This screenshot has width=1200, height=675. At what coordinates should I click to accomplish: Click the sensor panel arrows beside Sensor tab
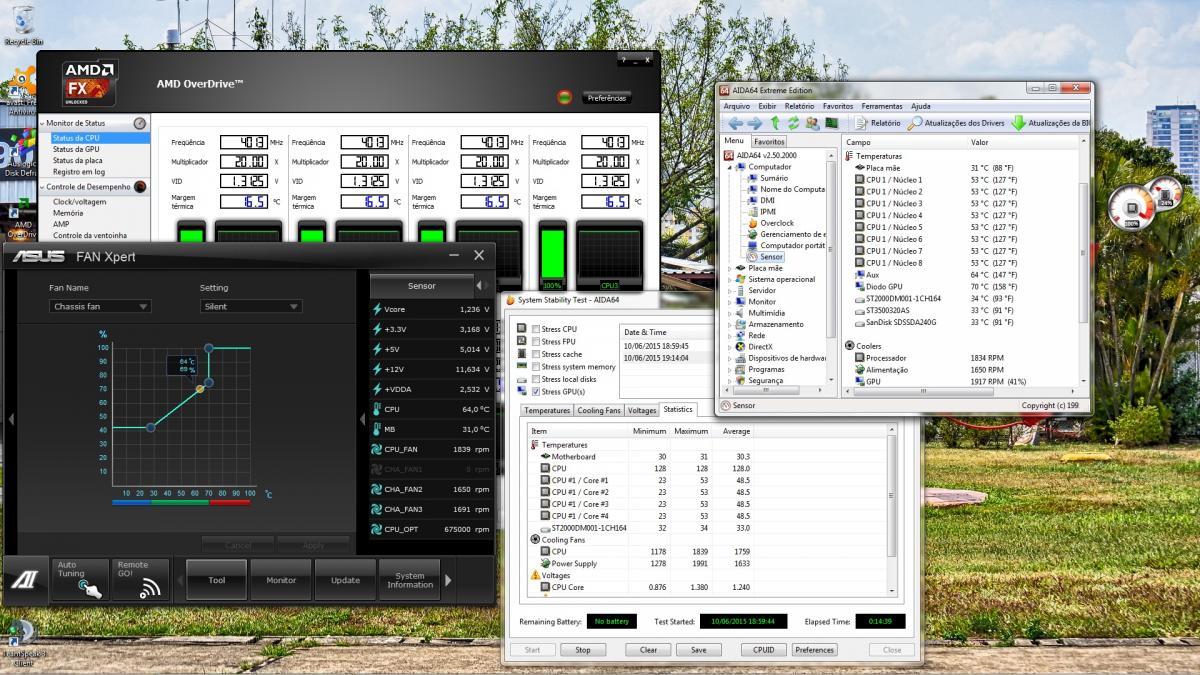483,286
